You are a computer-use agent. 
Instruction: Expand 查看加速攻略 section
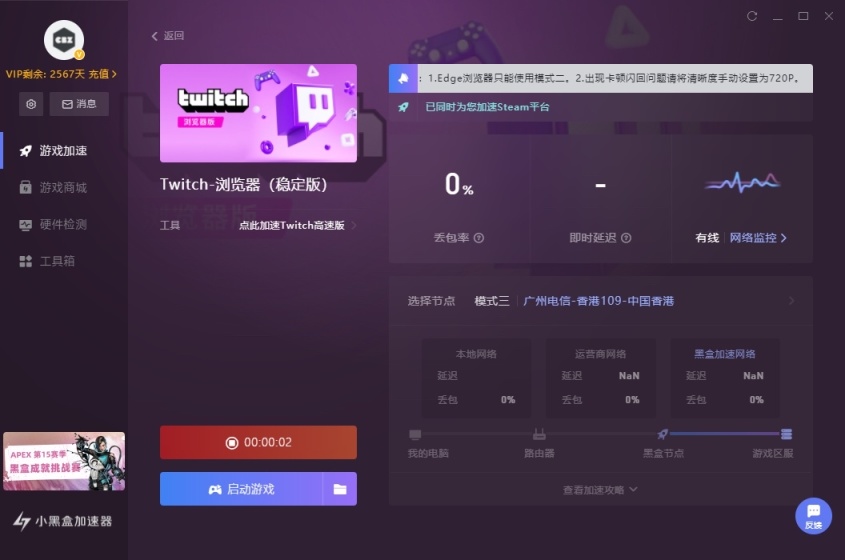[600, 490]
